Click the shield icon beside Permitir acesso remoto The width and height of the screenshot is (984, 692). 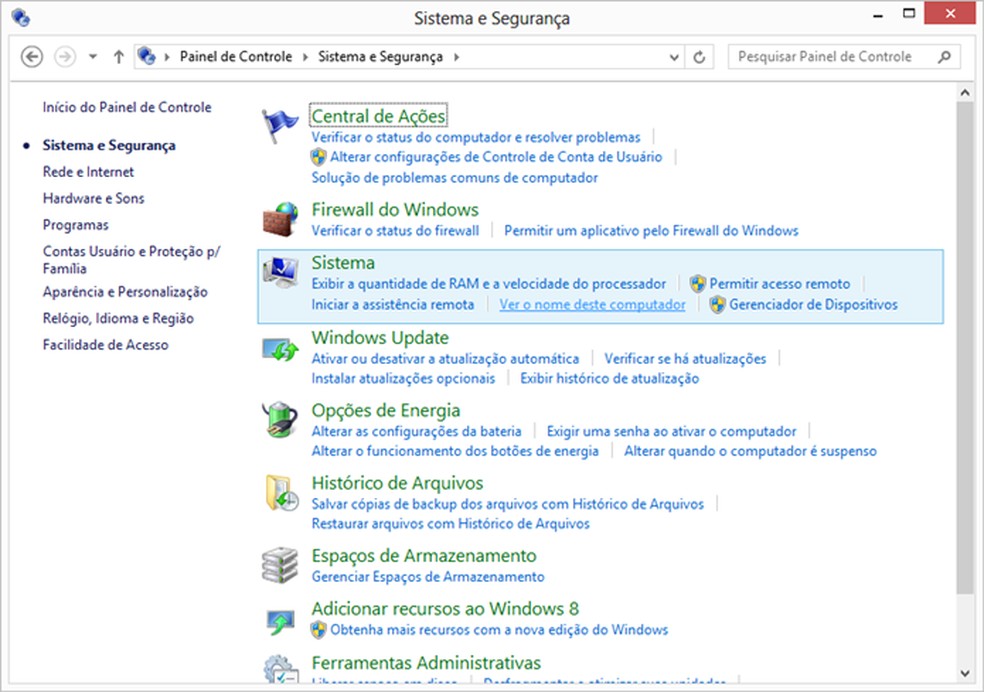(x=697, y=284)
